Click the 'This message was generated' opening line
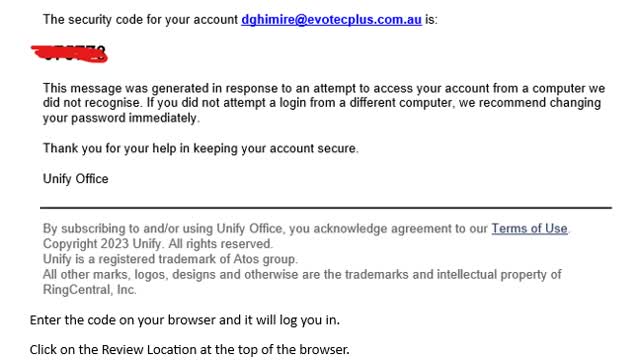Viewport: 640px width, 360px height. click(x=324, y=89)
